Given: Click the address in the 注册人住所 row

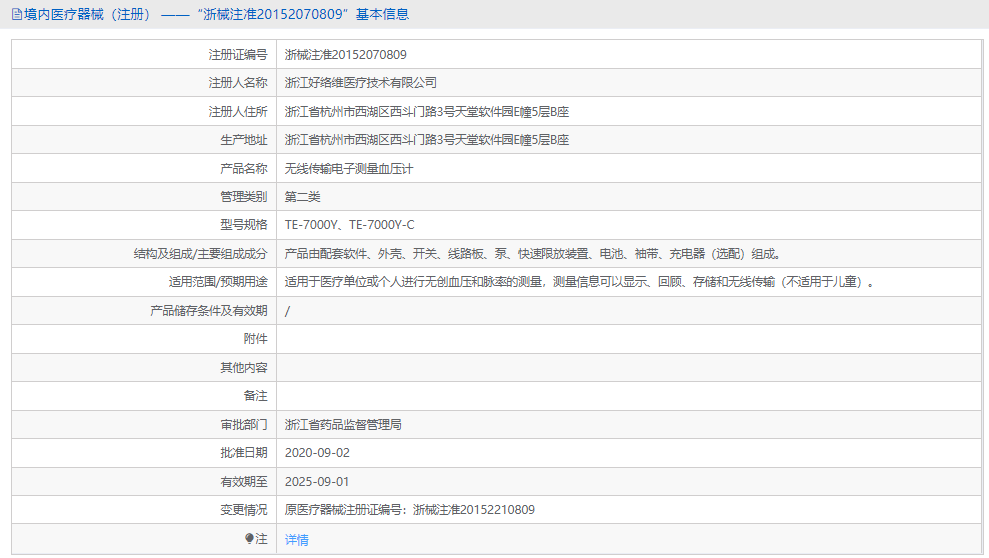Looking at the screenshot, I should 427,112.
